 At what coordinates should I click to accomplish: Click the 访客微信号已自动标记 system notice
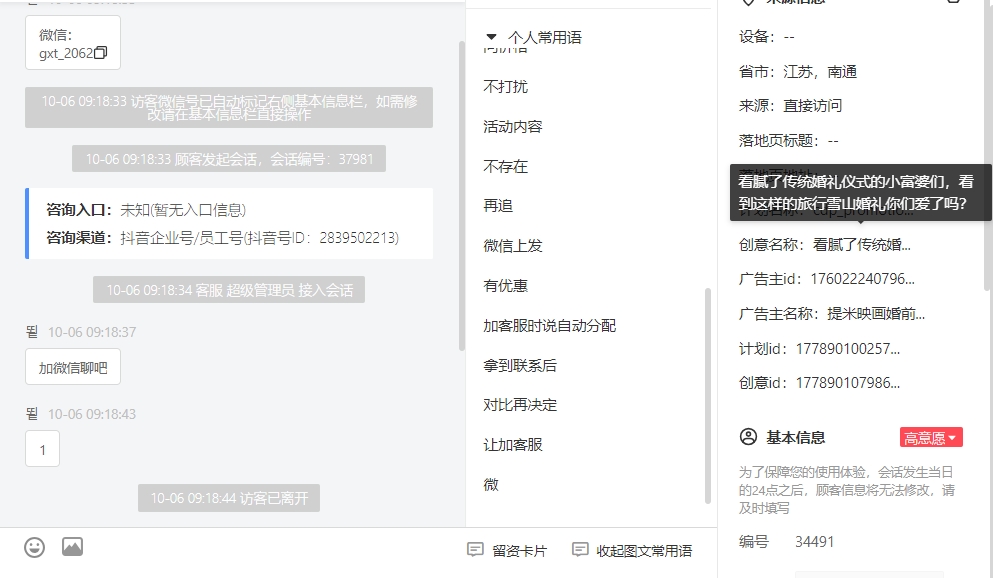pyautogui.click(x=229, y=108)
